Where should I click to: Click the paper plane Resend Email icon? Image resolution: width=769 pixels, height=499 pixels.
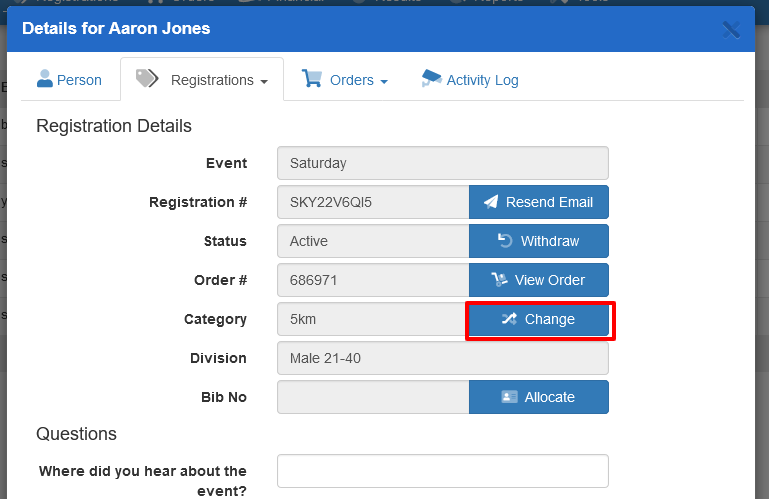tap(491, 202)
